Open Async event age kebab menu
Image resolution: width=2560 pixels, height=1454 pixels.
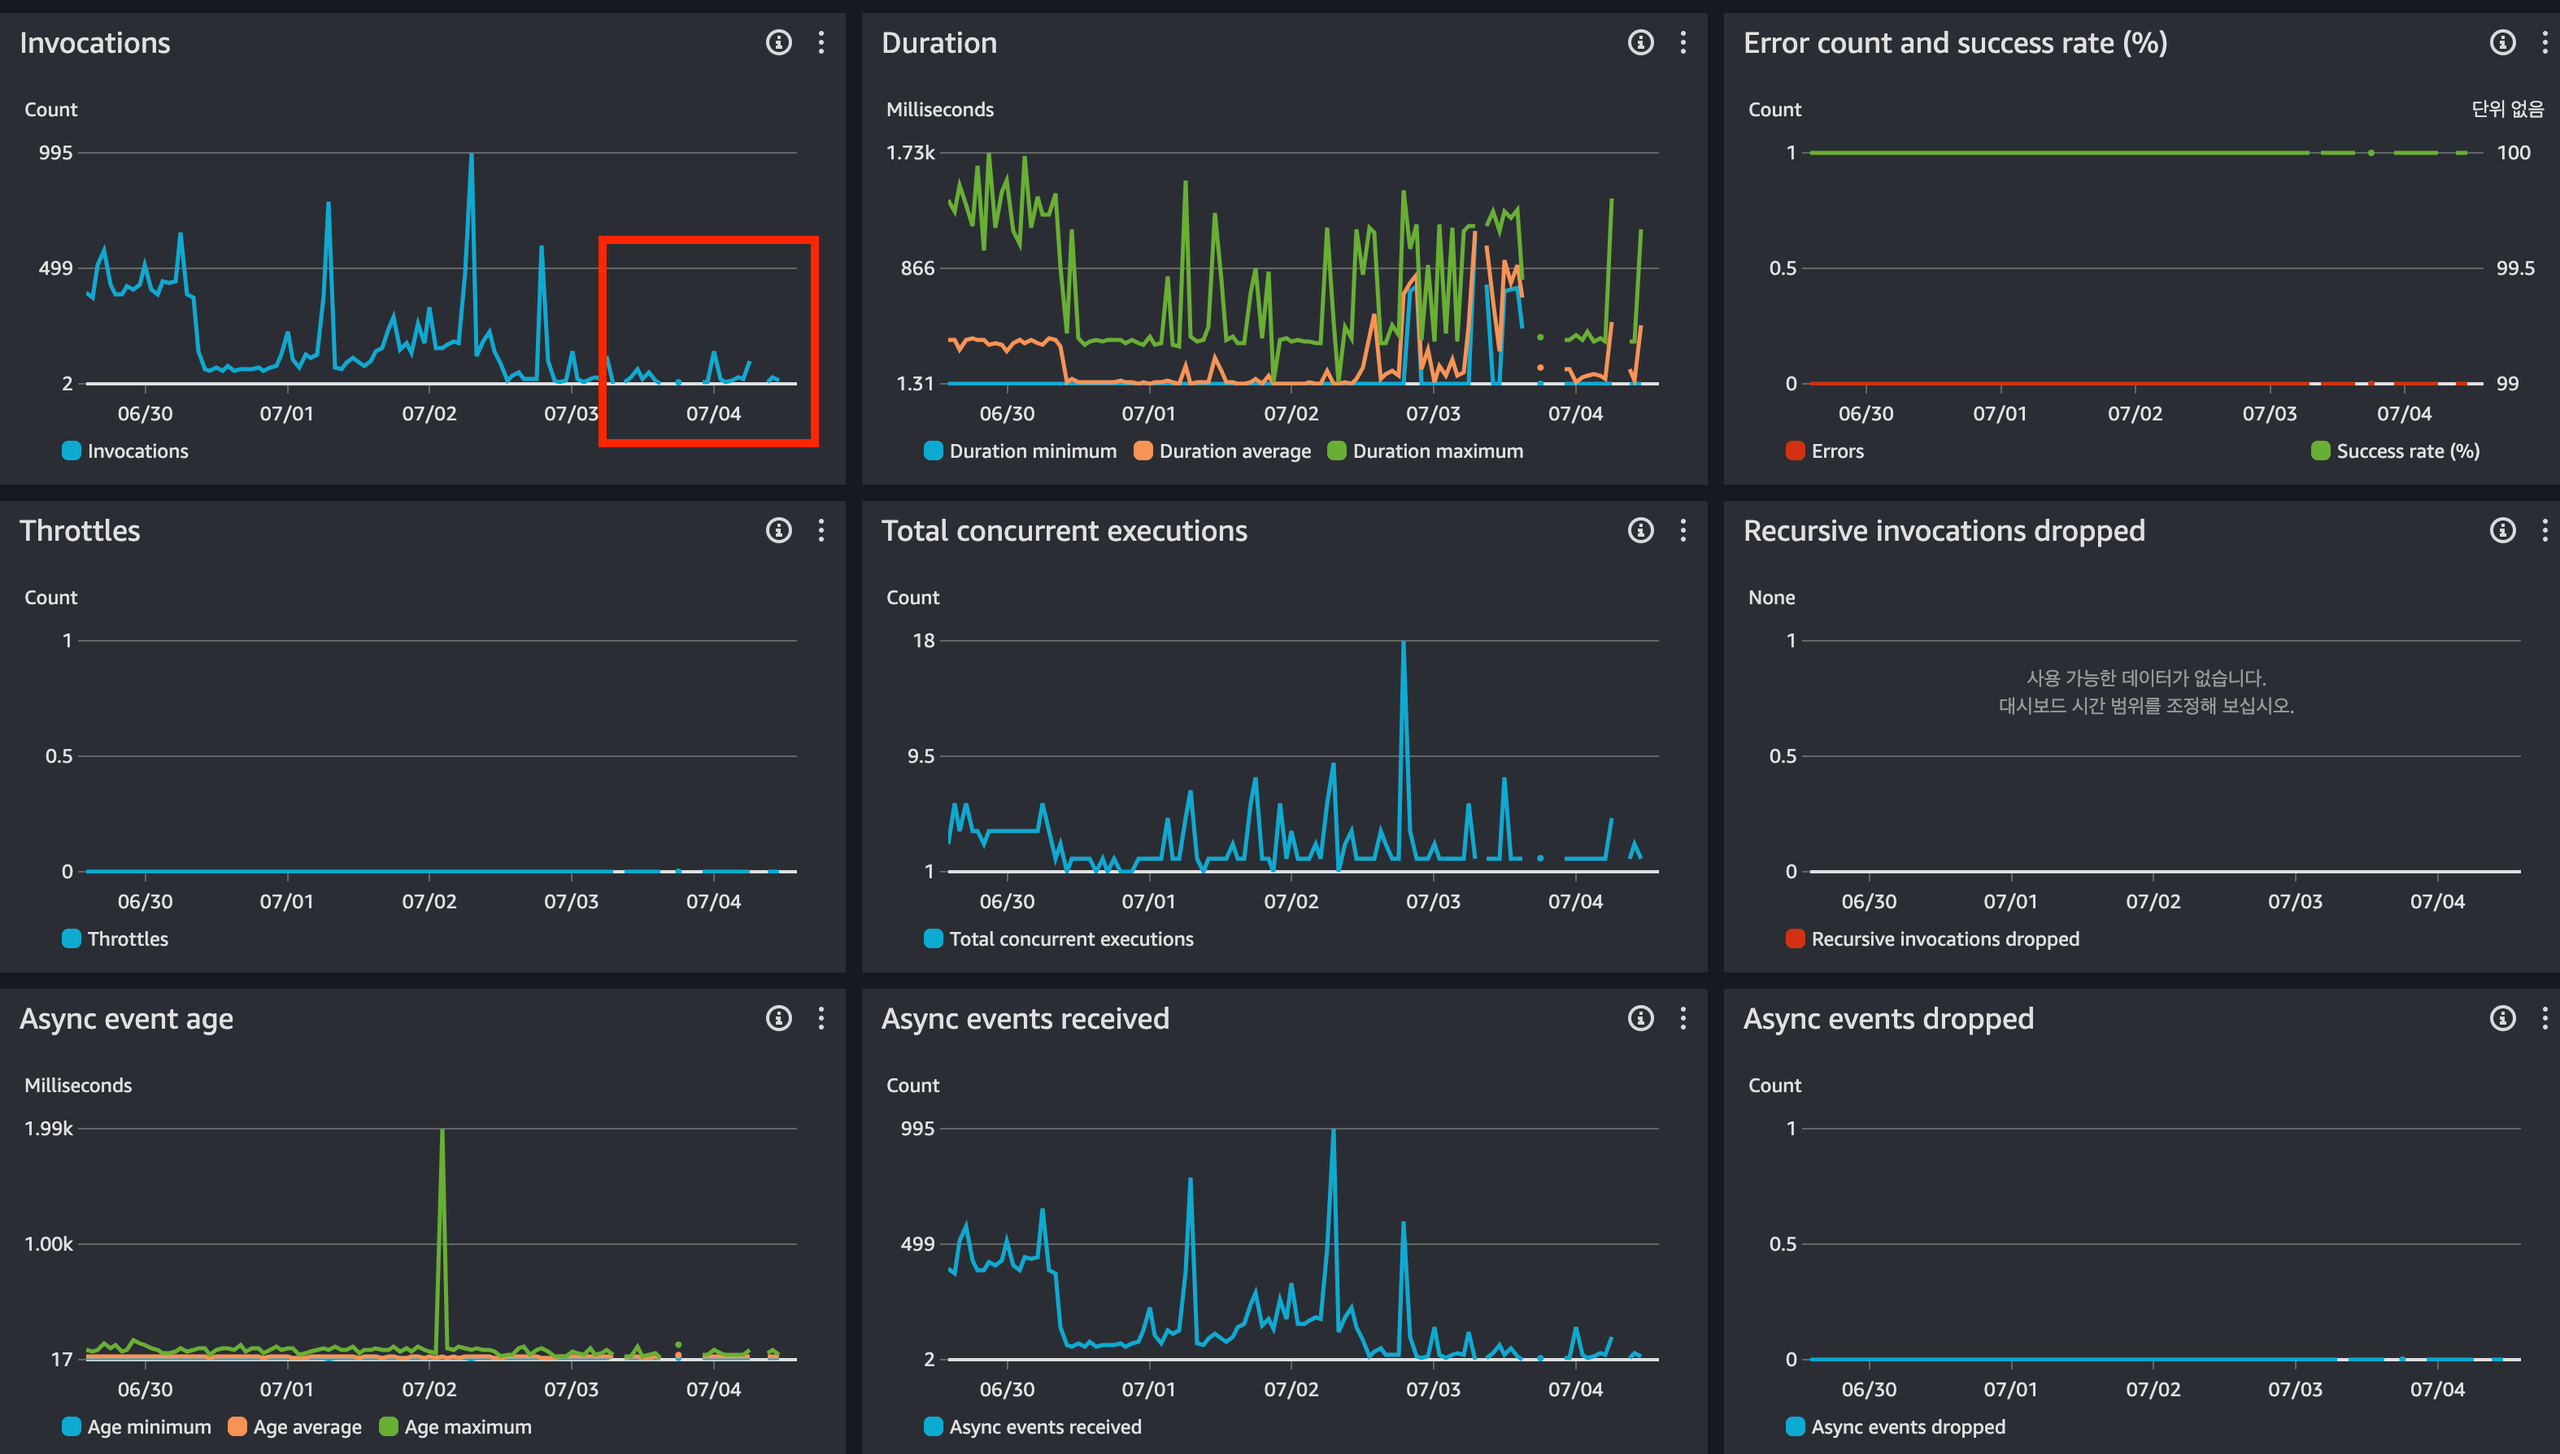pos(821,1018)
